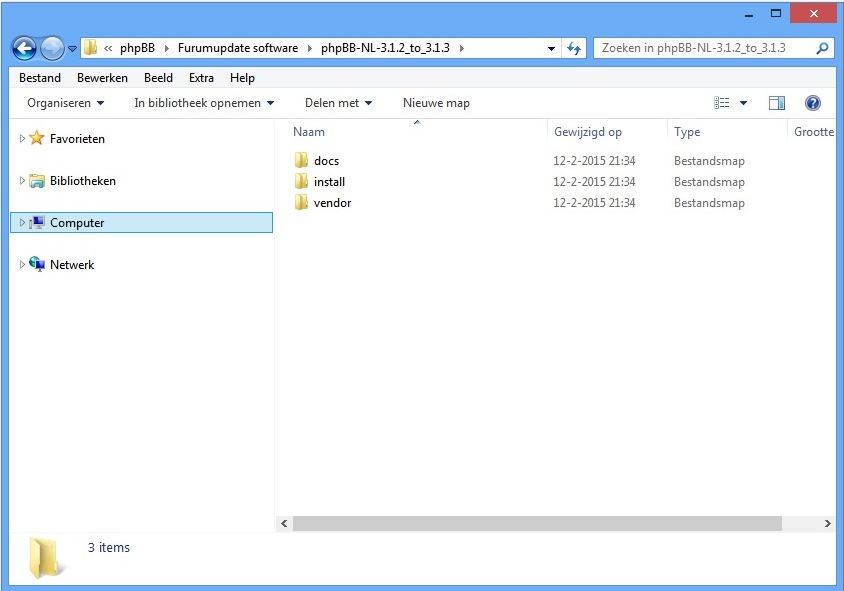Navigate to phpBB in breadcrumb
The height and width of the screenshot is (591, 844).
[137, 48]
